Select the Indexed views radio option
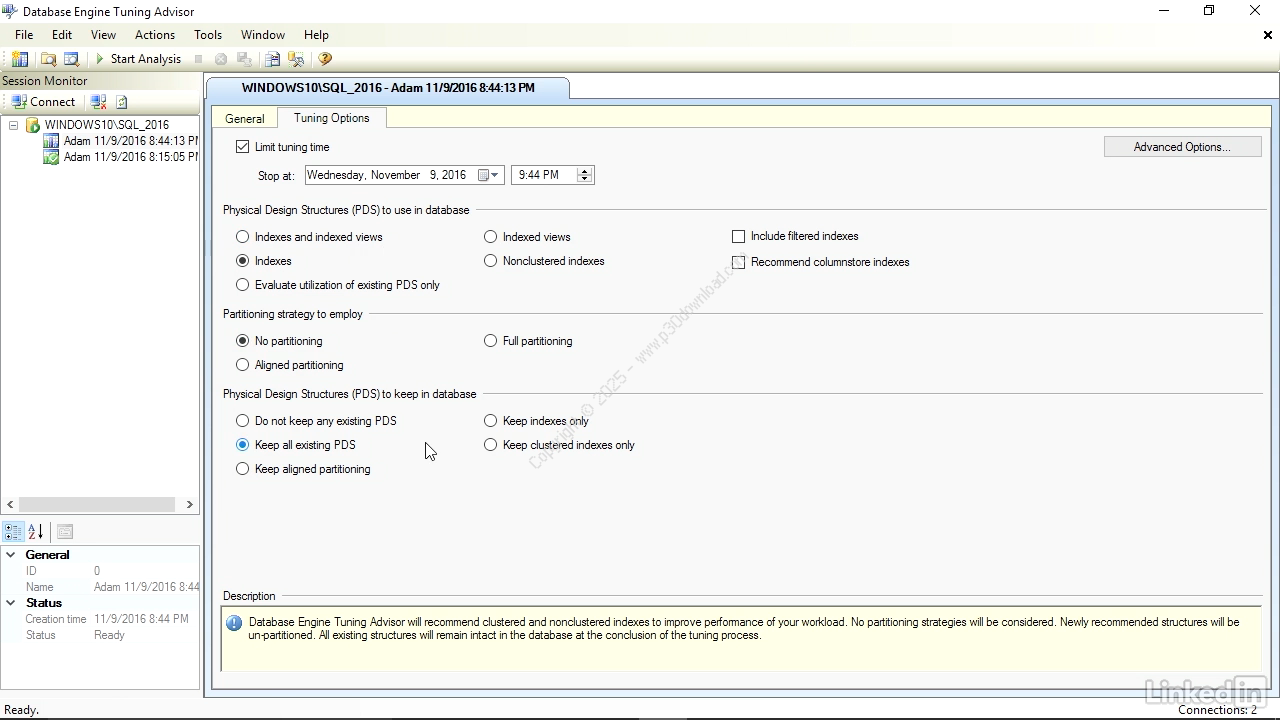 [x=490, y=237]
